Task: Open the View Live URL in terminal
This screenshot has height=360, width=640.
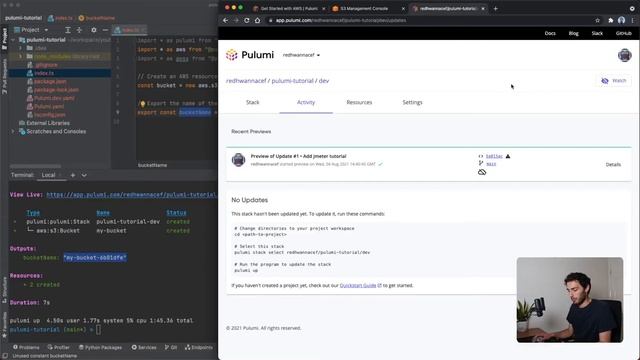Action: (131, 195)
